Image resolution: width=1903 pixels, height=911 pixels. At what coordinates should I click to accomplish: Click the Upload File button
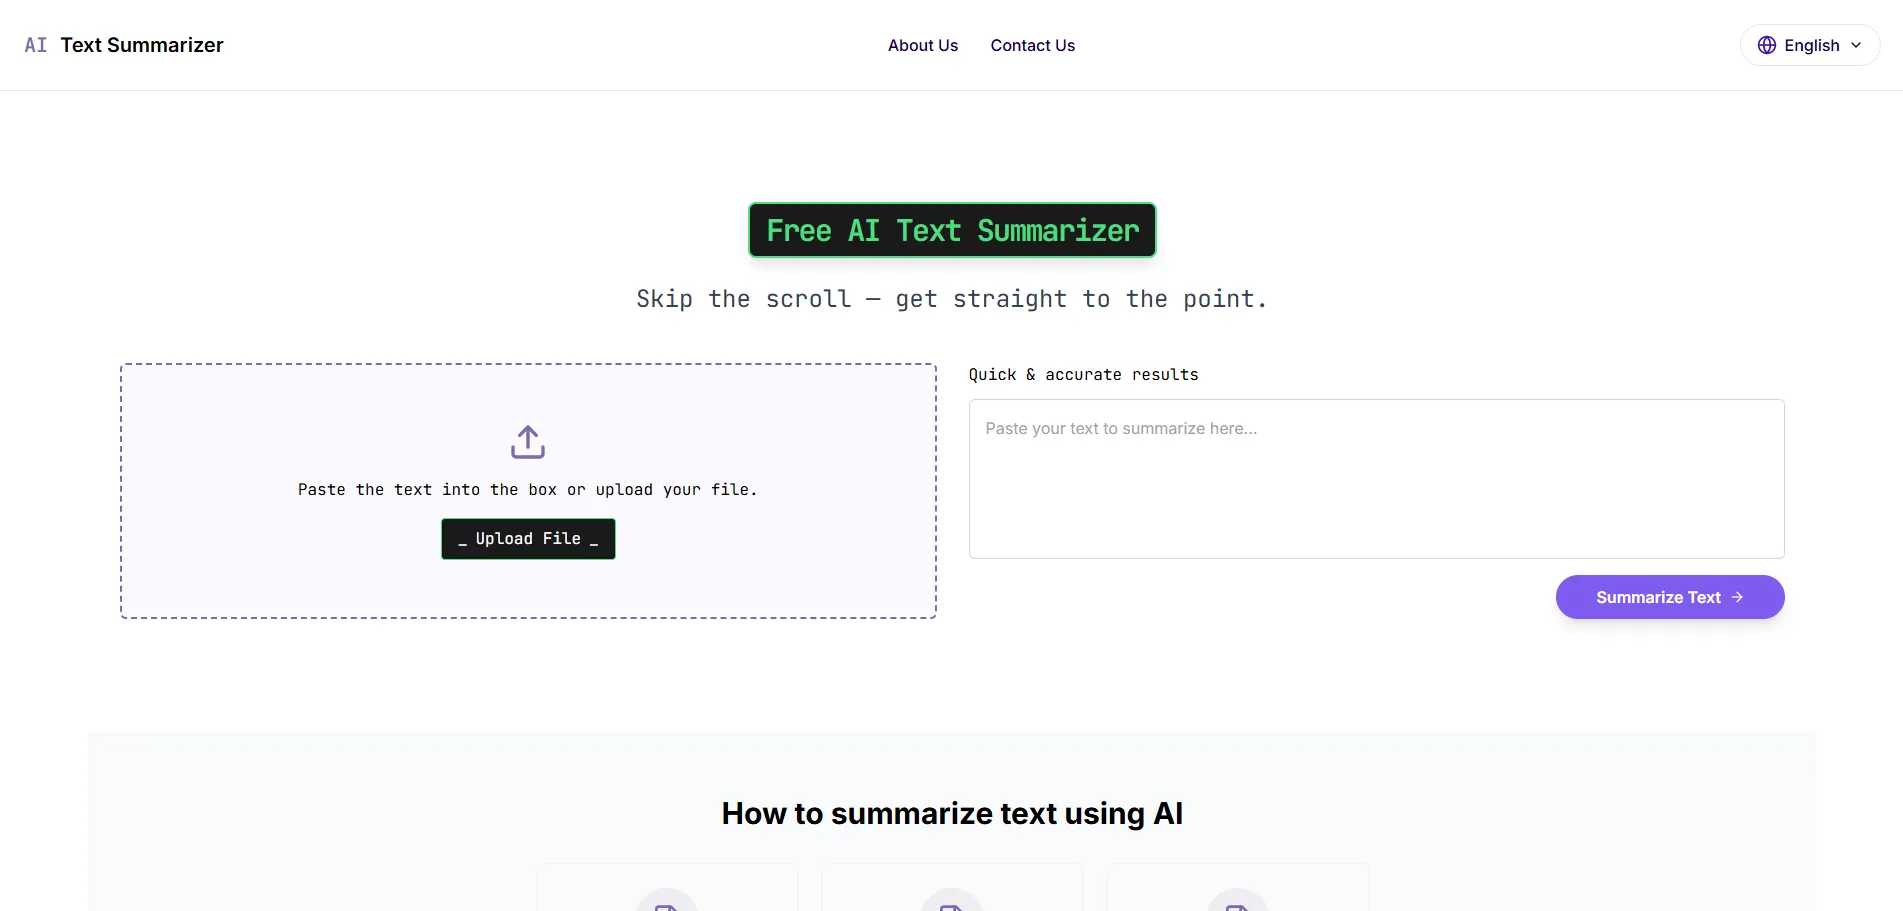pyautogui.click(x=527, y=538)
